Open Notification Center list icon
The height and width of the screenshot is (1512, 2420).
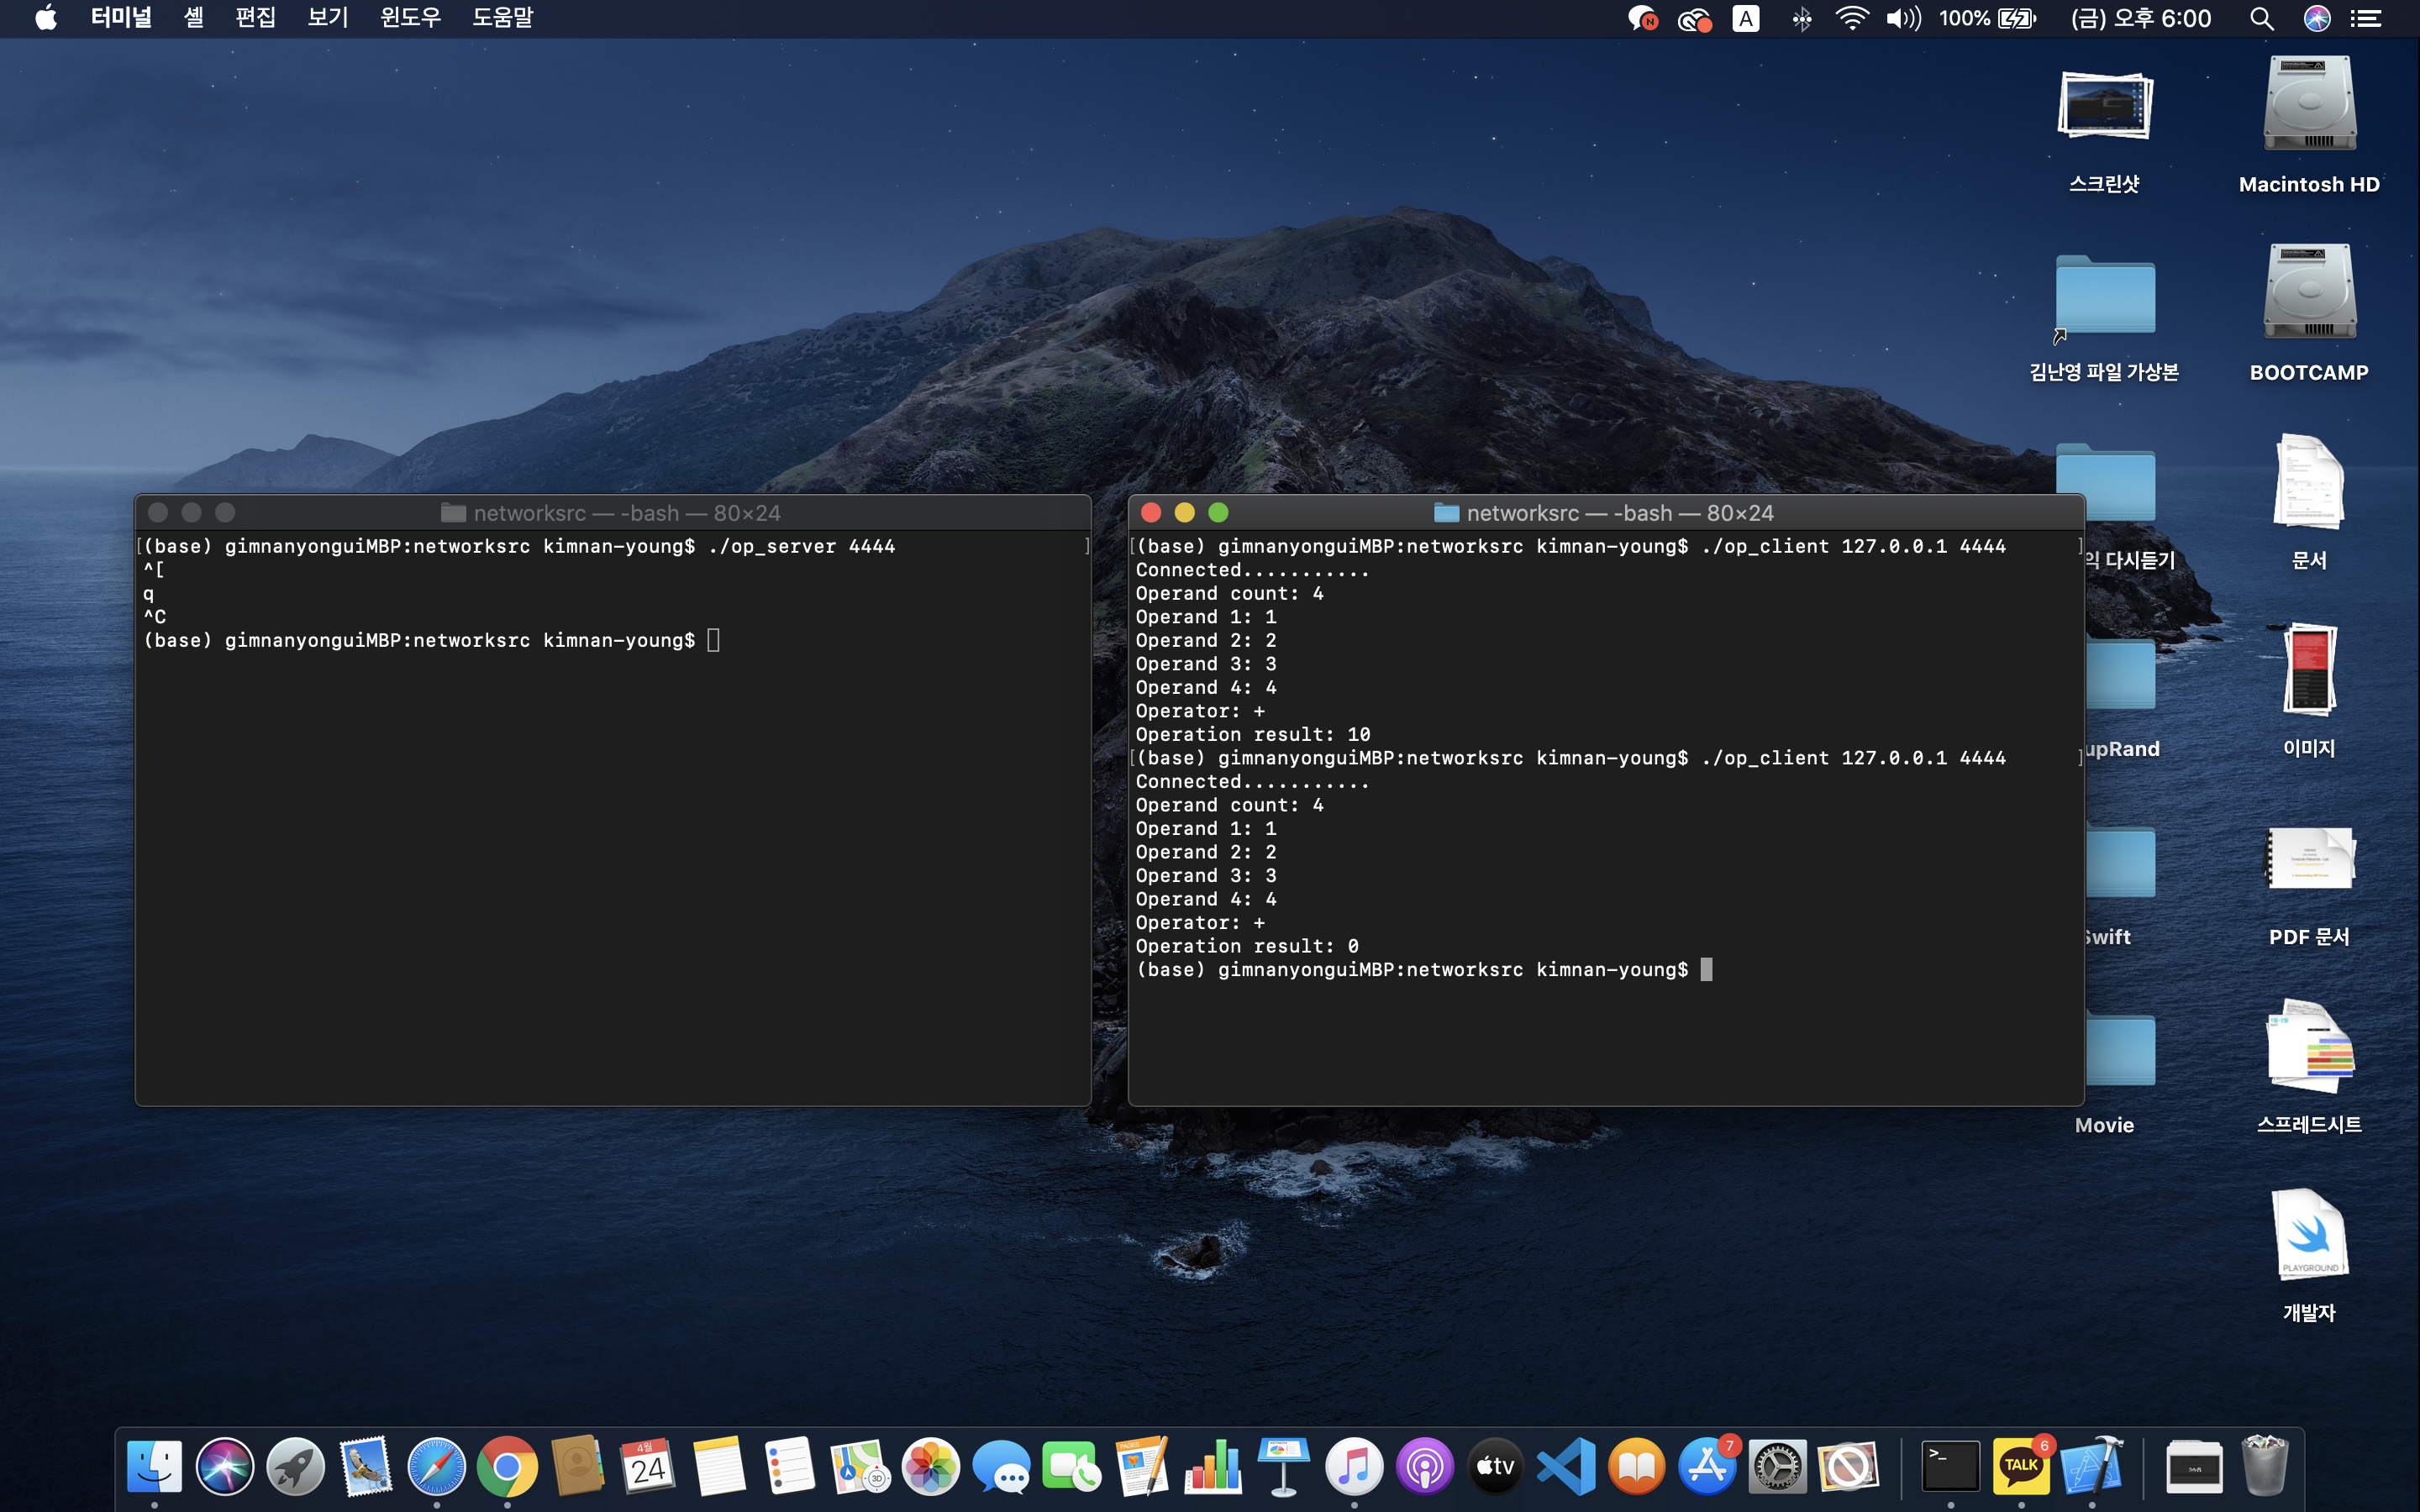pos(2365,18)
